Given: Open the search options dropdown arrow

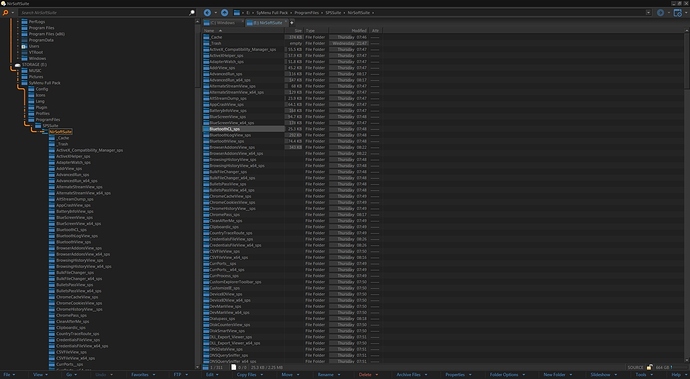Looking at the screenshot, I should coord(12,13).
